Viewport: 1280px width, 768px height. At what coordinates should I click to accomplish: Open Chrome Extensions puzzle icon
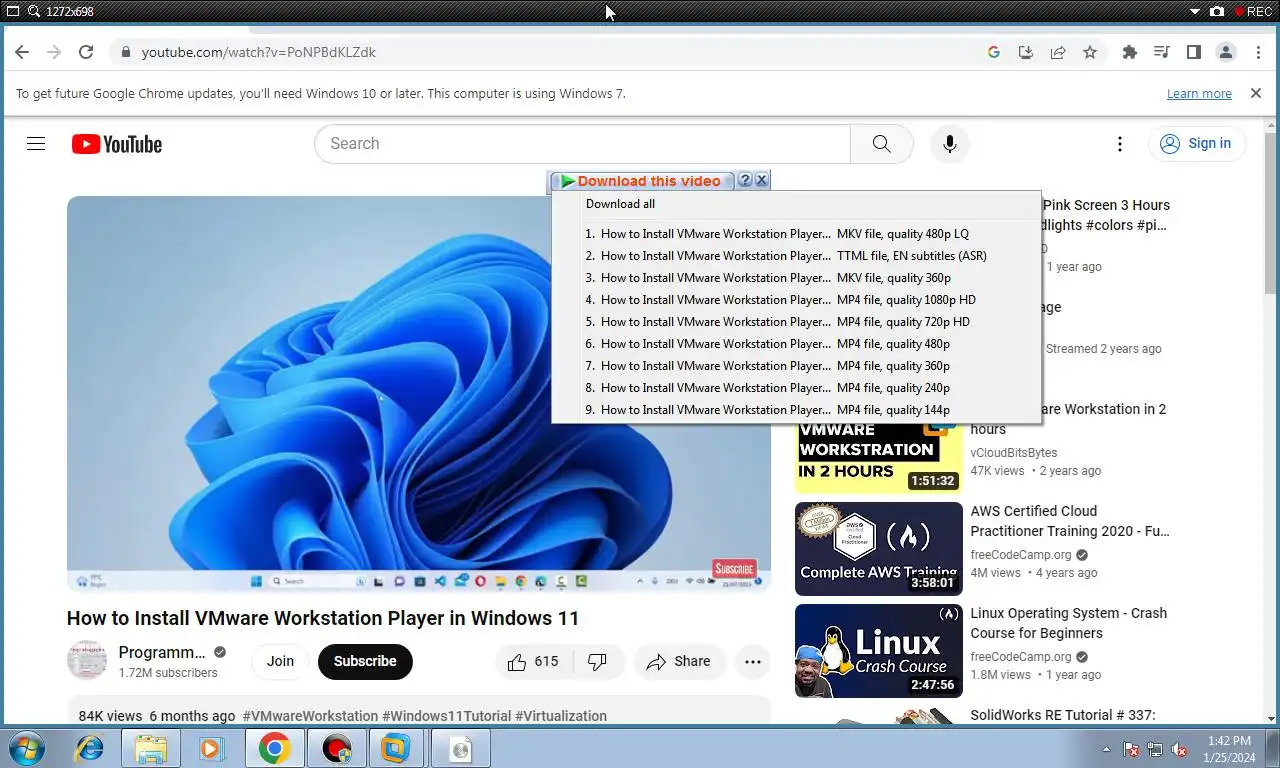pos(1130,52)
